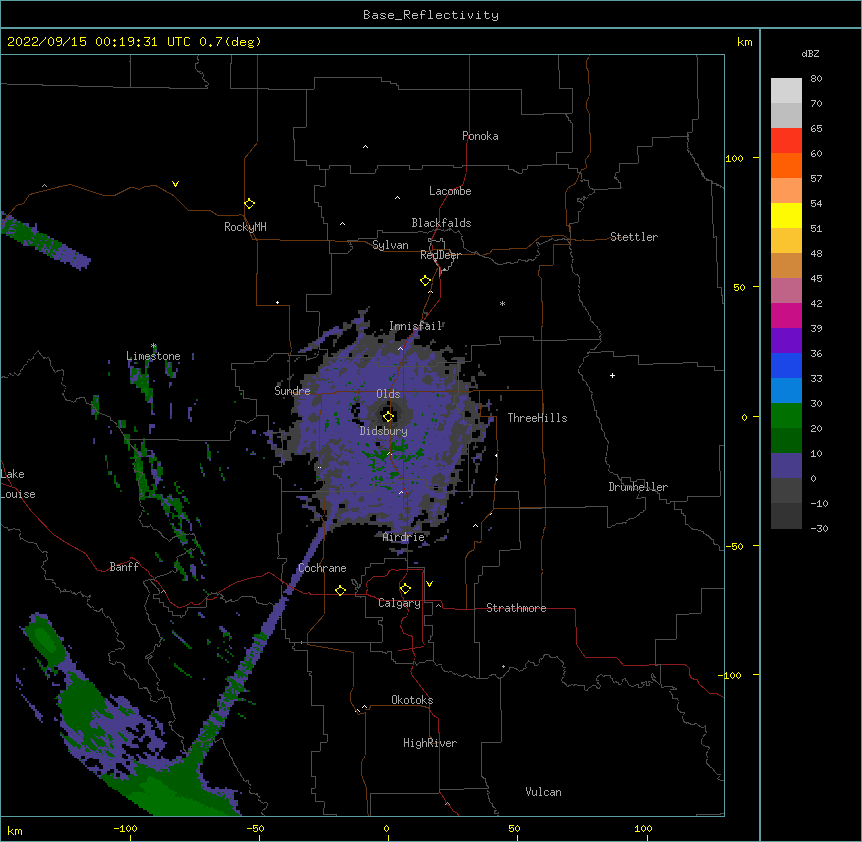
Task: Select the RockyMH label
Action: coord(245,227)
